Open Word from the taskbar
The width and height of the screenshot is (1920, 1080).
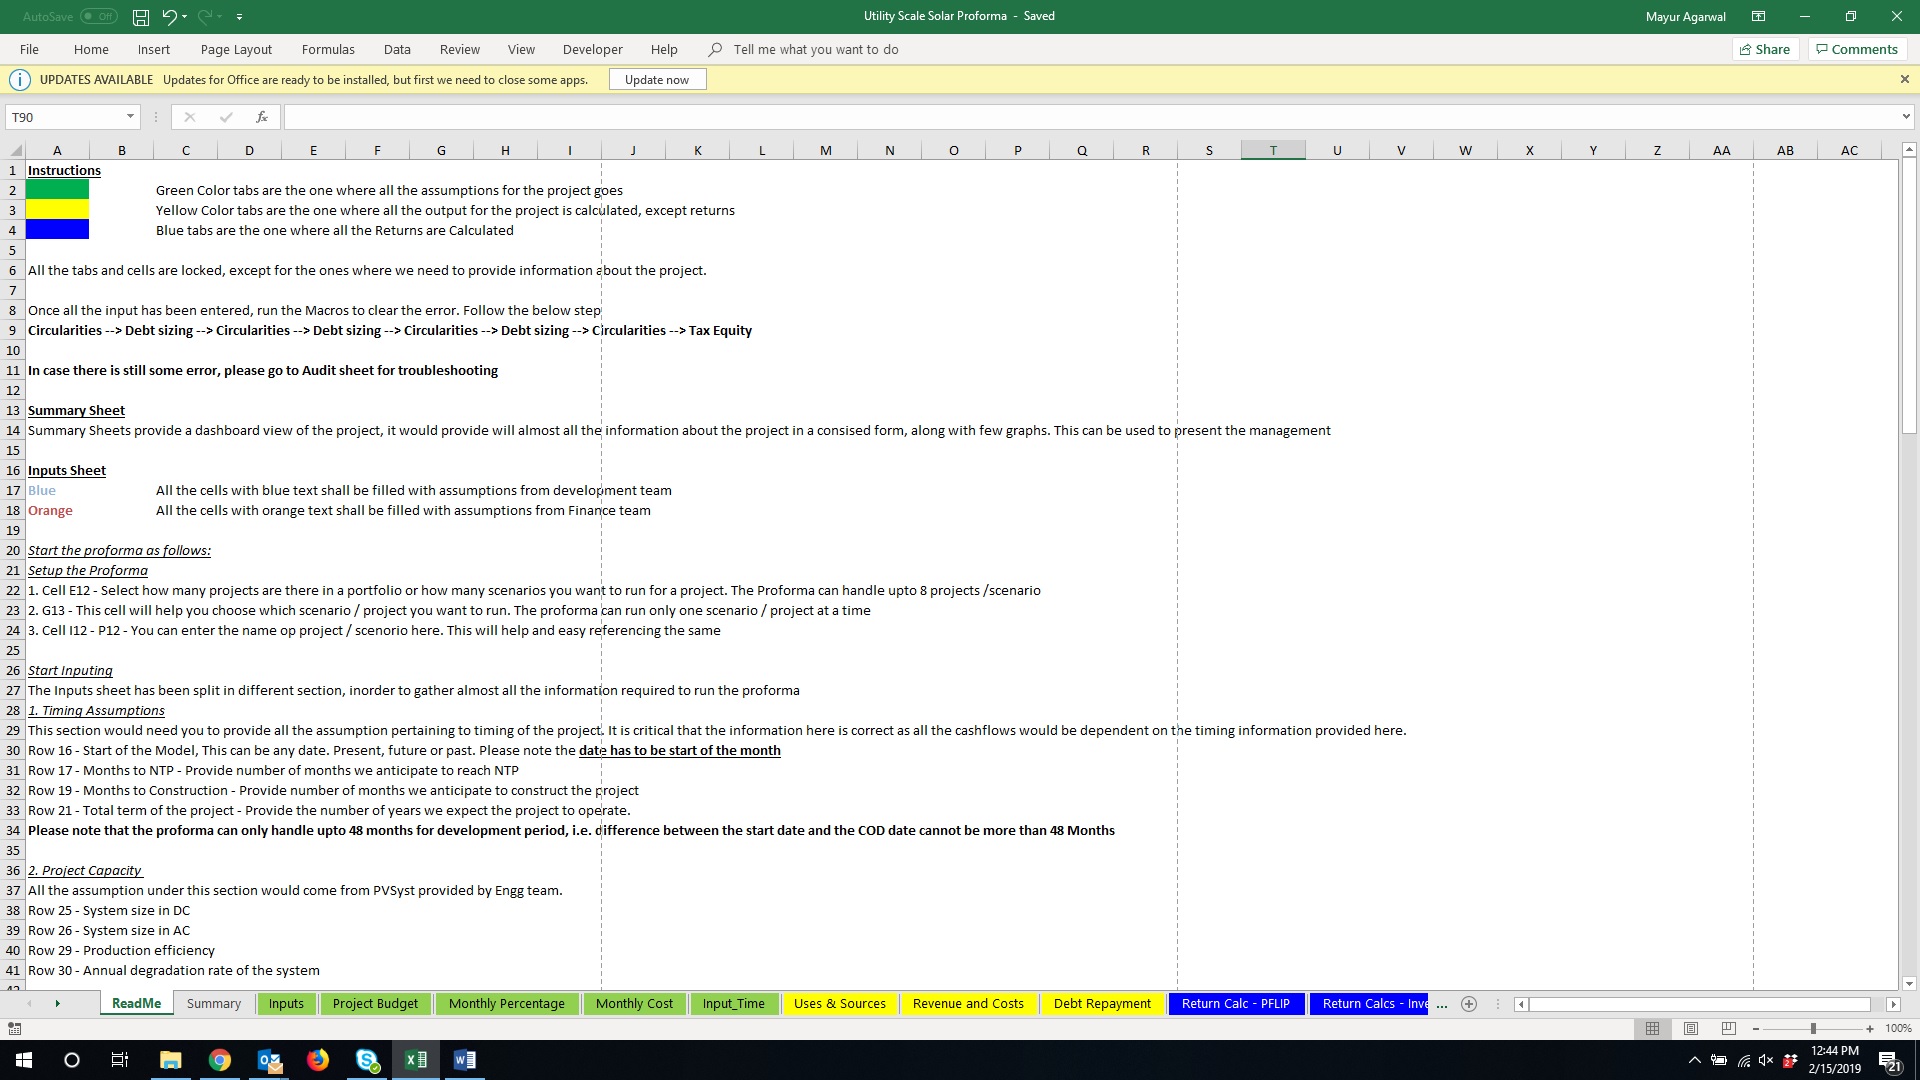click(465, 1060)
